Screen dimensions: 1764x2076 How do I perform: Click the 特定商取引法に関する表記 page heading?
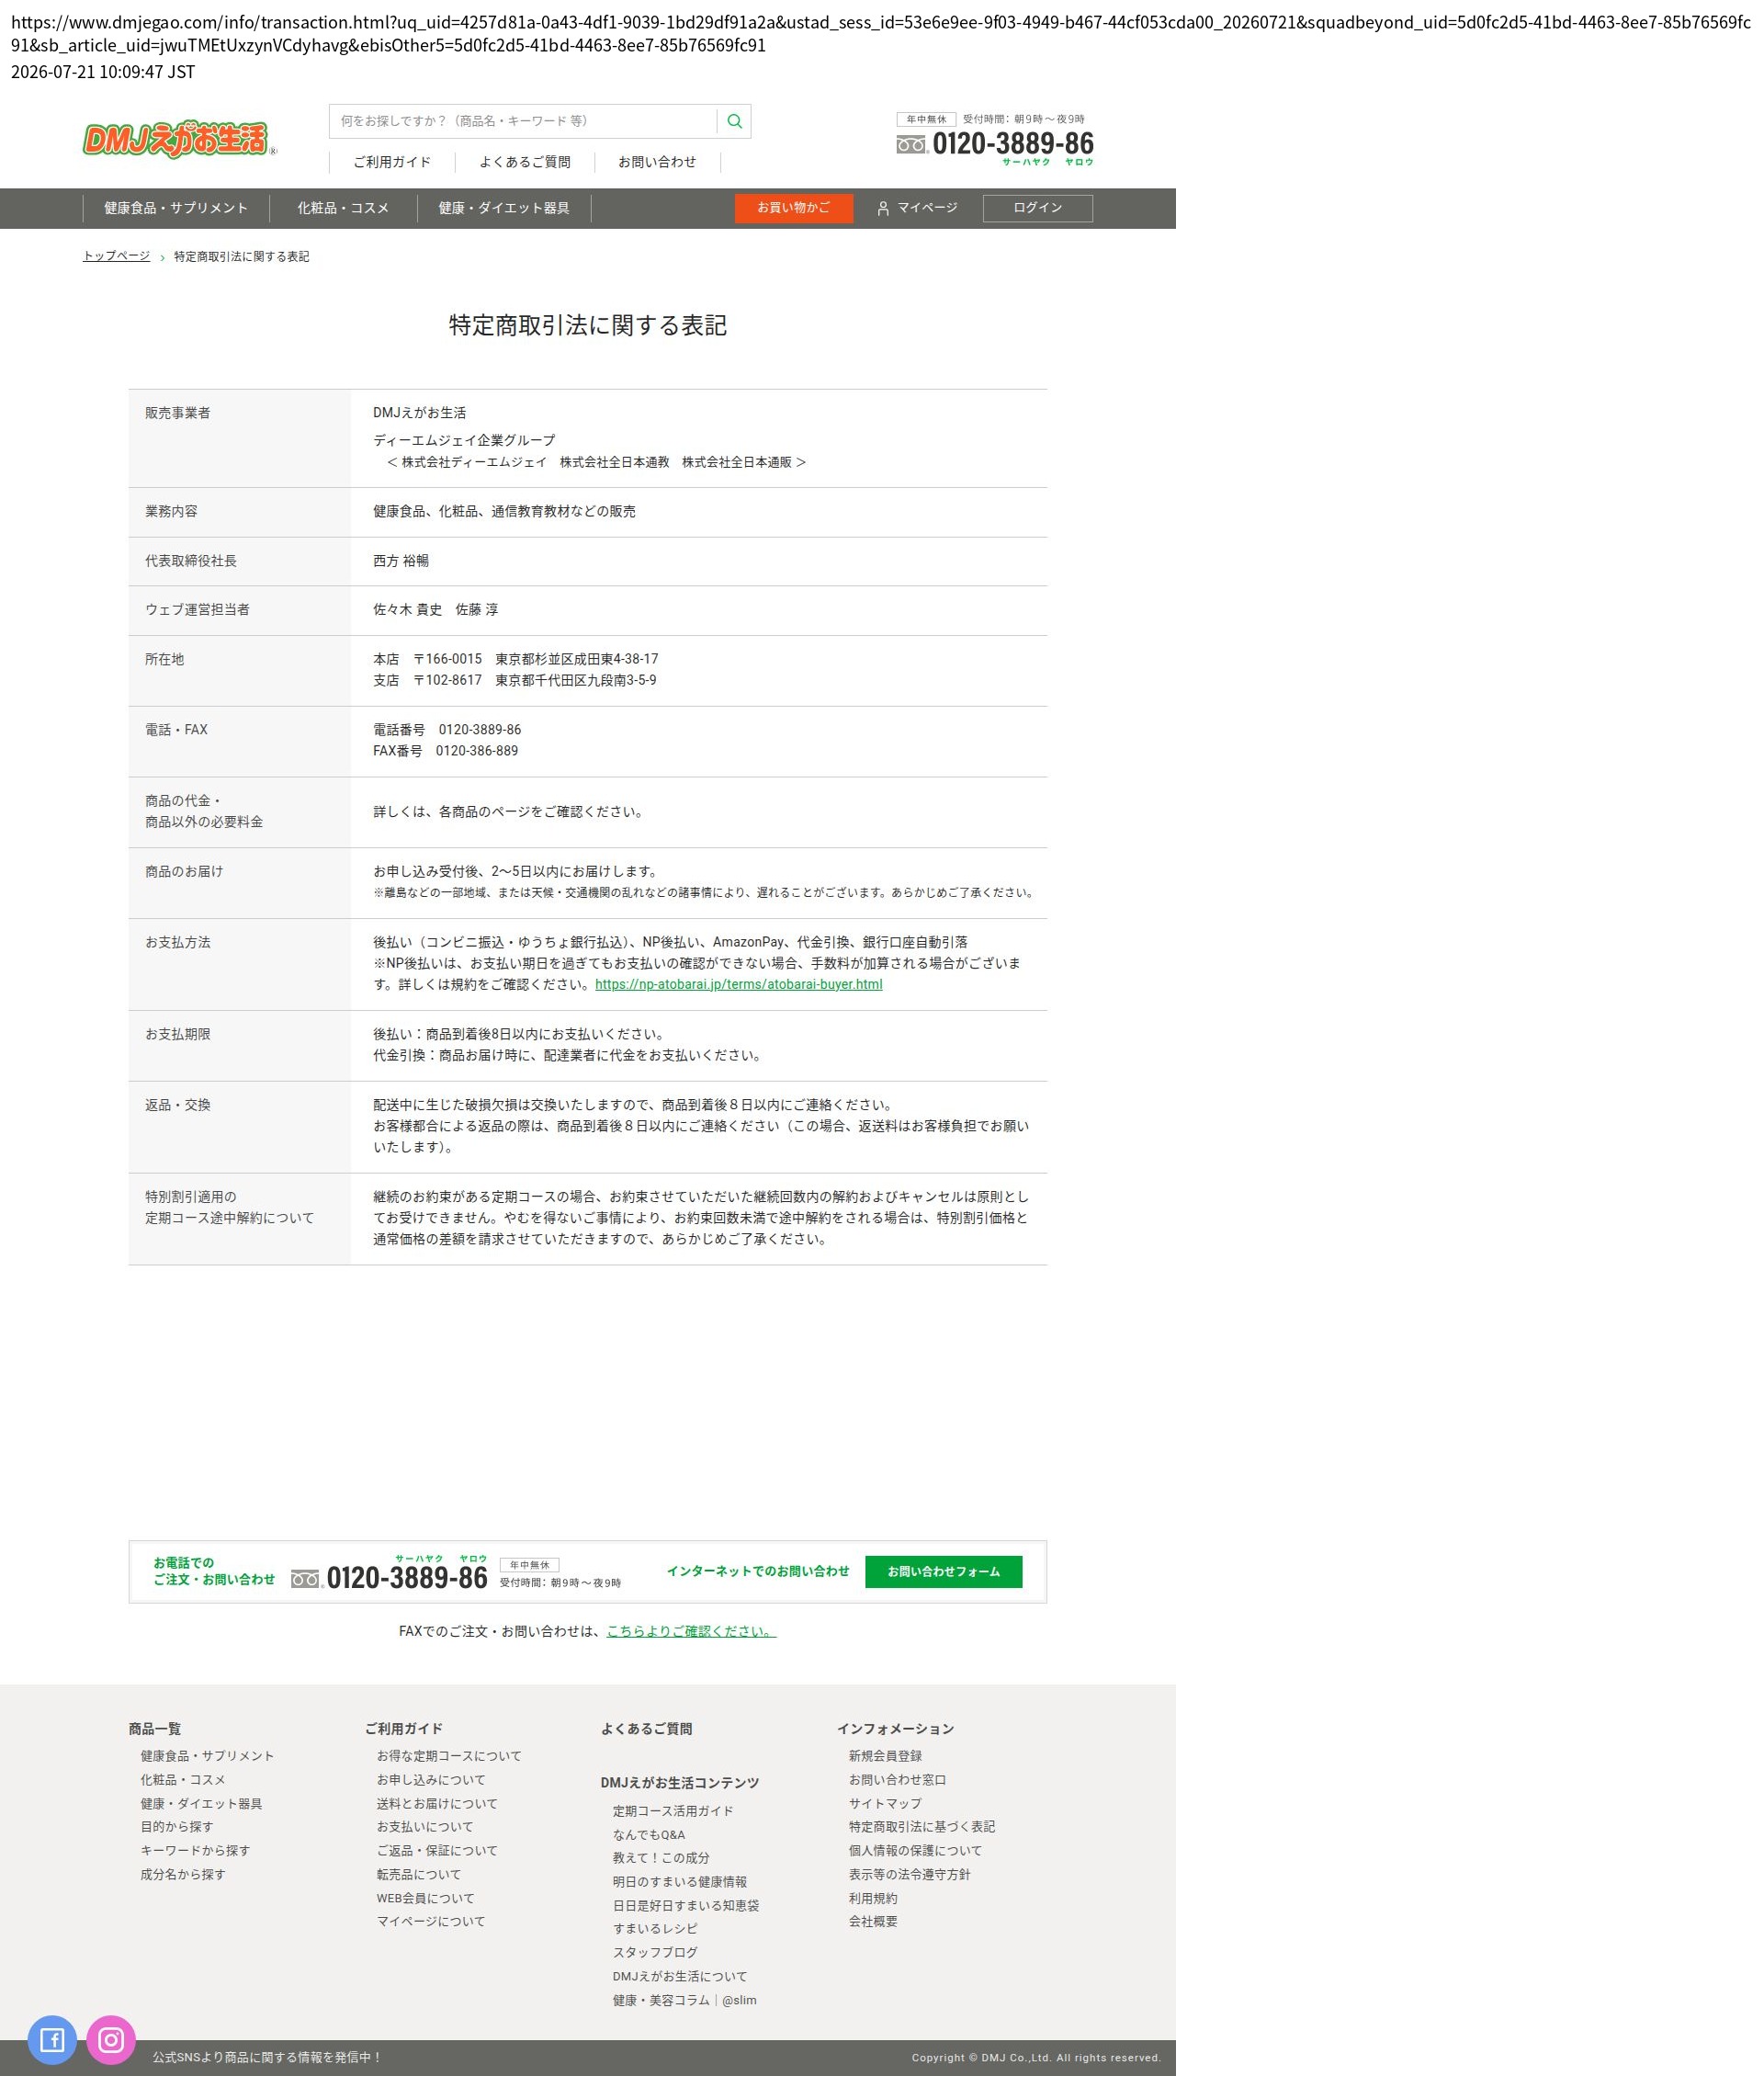click(588, 326)
